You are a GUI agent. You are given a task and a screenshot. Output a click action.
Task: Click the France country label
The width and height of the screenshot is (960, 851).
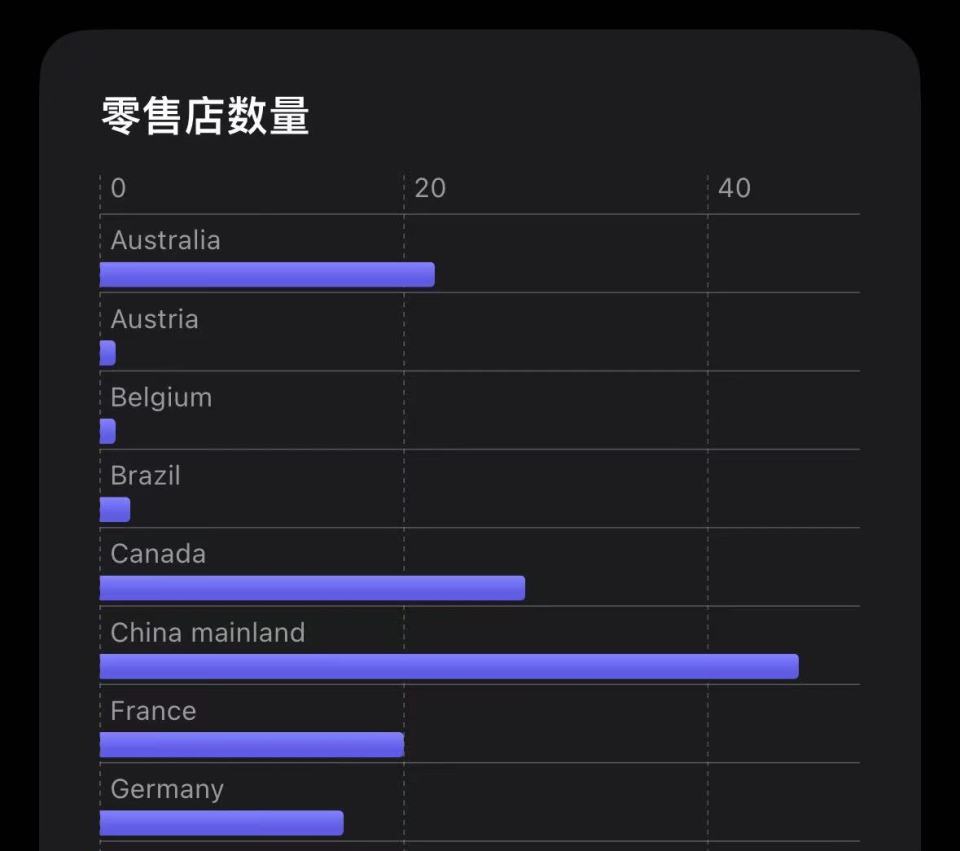click(153, 711)
